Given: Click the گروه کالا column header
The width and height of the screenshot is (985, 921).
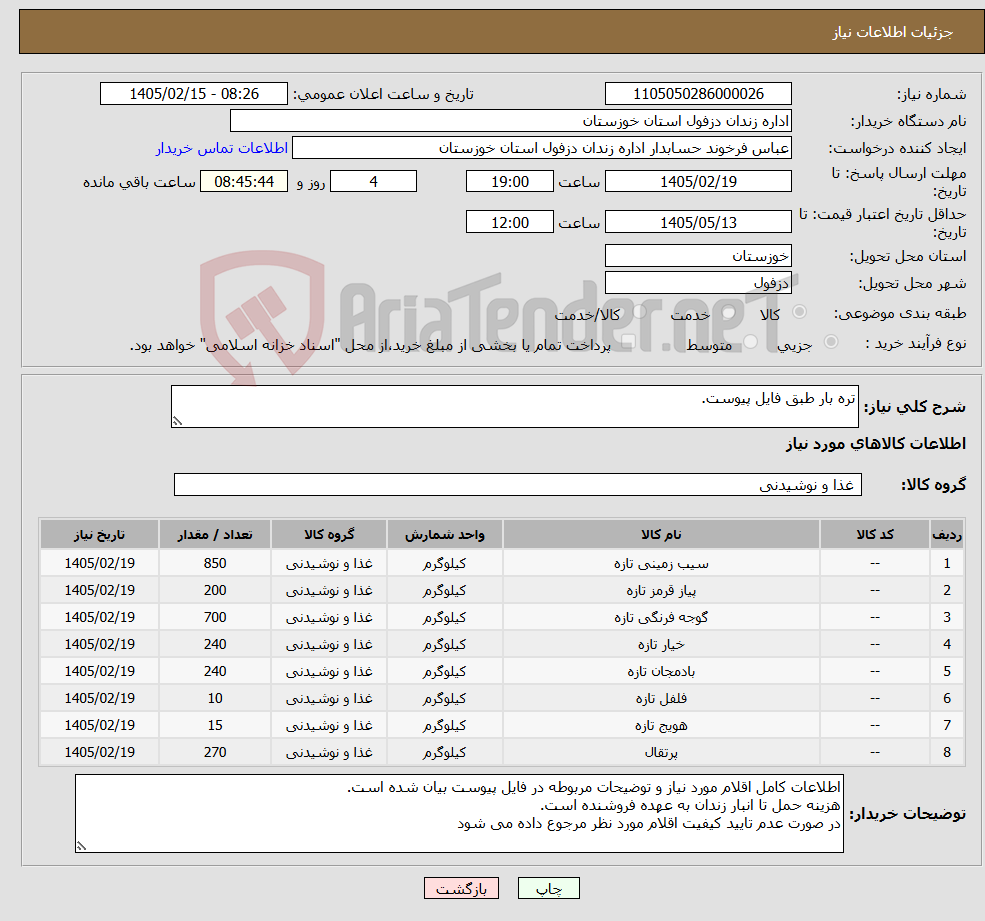Looking at the screenshot, I should tap(329, 535).
